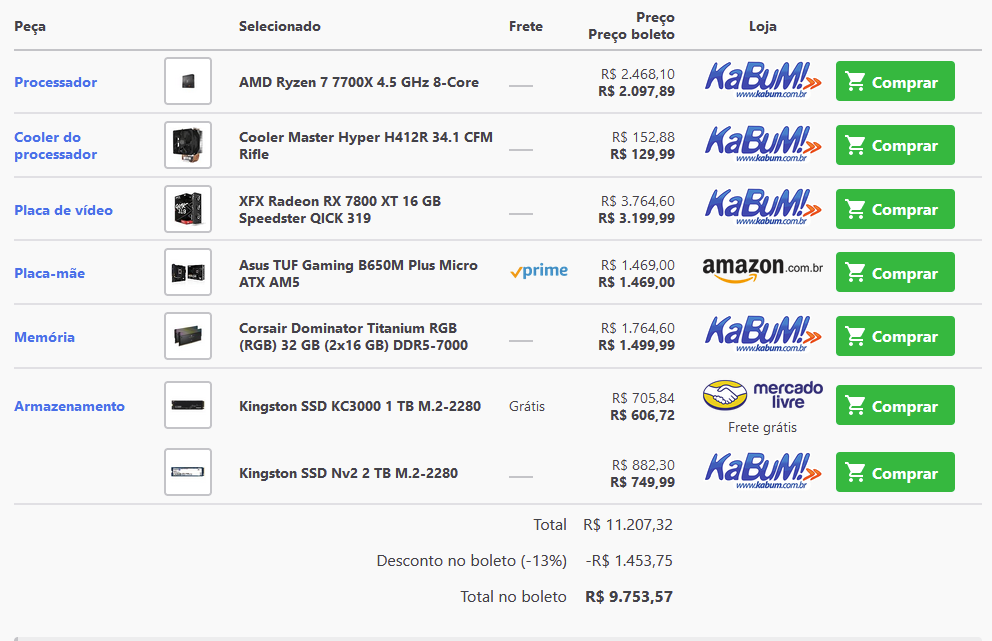The width and height of the screenshot is (992, 641).
Task: Buy the Corsair Dominator Titanium memory
Action: [x=895, y=336]
